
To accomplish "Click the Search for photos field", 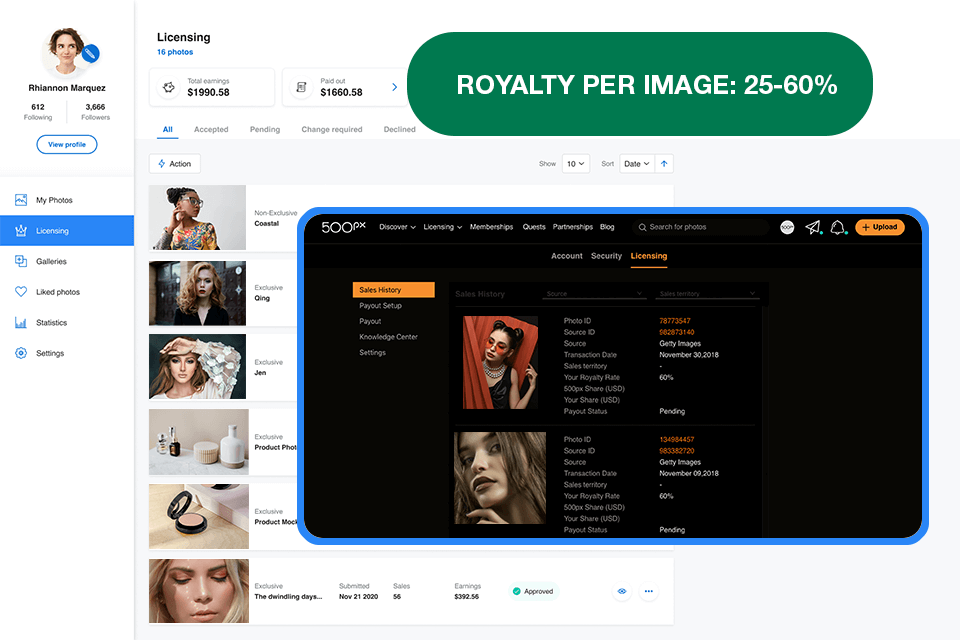I will click(701, 227).
